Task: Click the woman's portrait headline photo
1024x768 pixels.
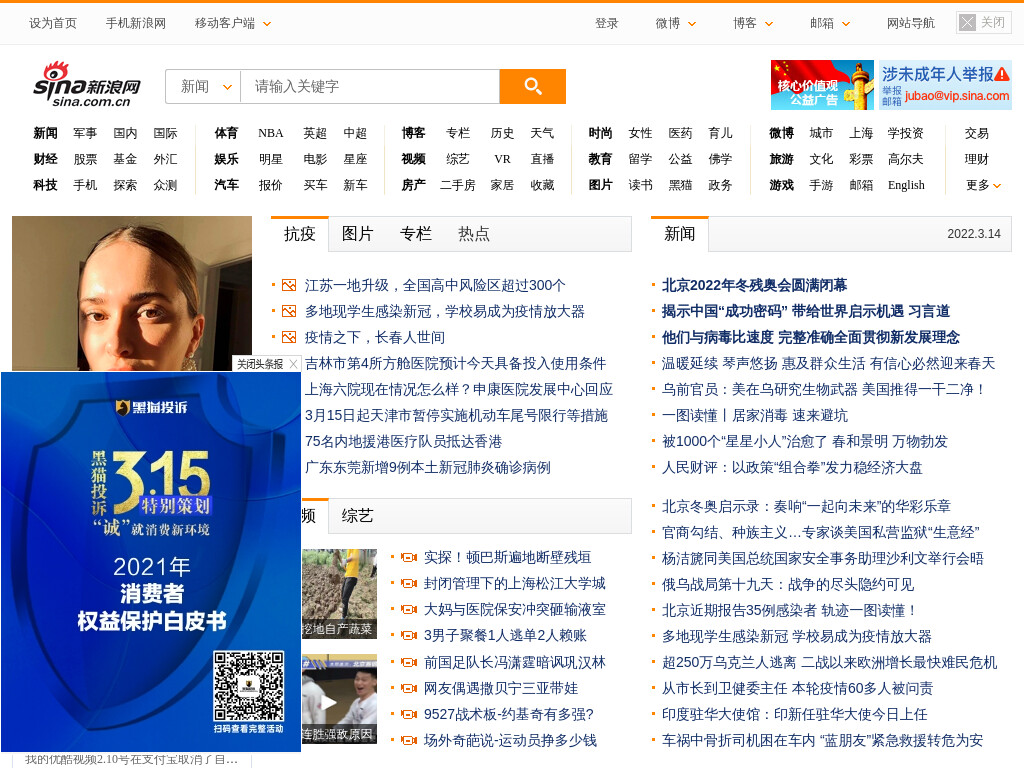Action: 132,293
